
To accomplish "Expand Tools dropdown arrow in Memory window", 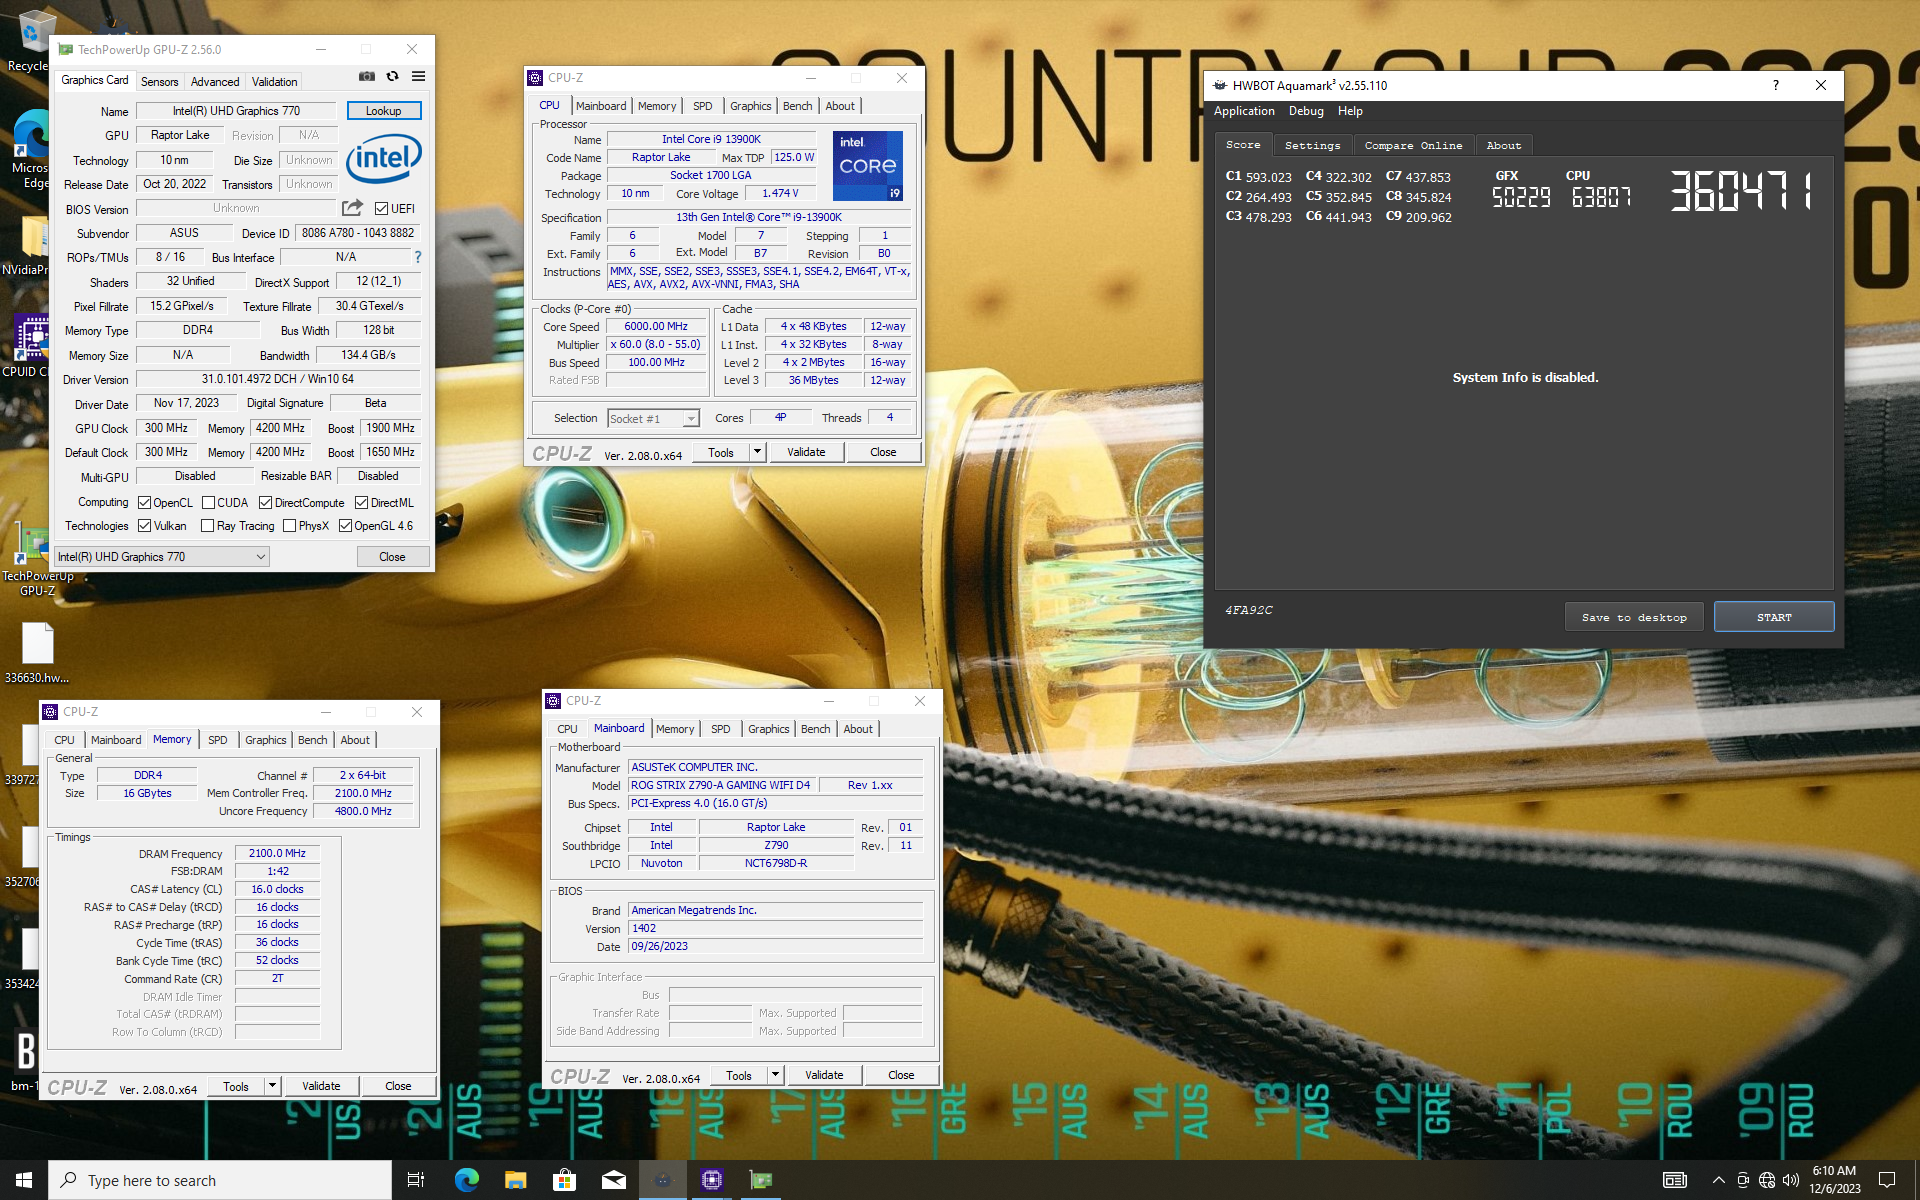I will 272,1086.
